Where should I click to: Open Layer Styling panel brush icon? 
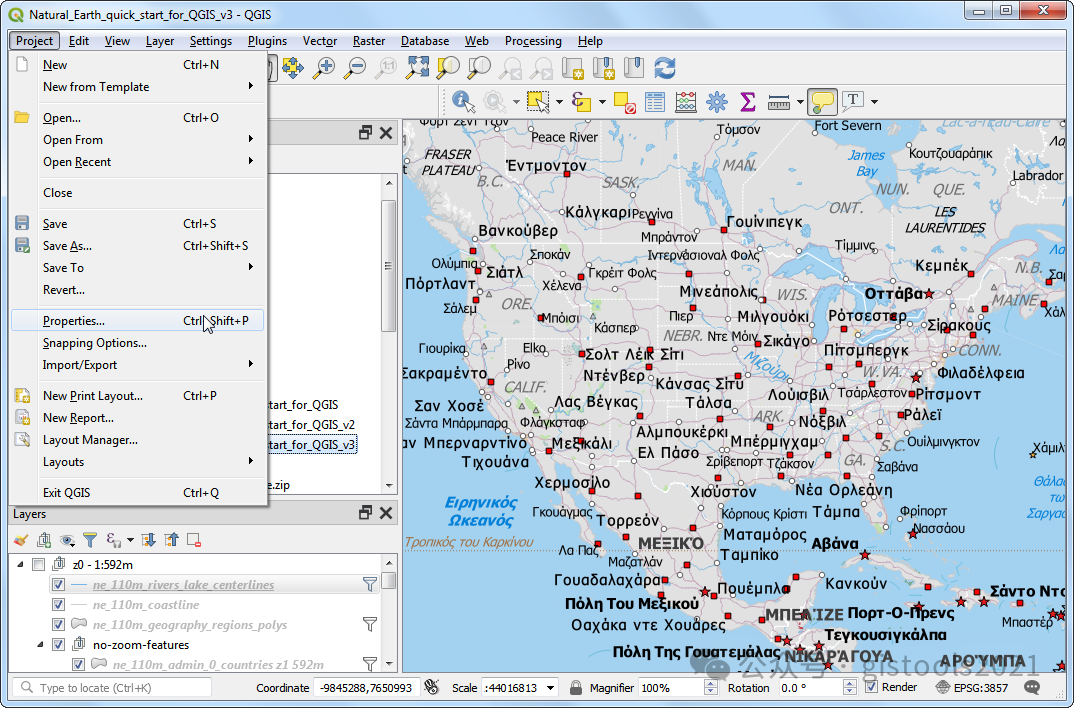click(21, 540)
